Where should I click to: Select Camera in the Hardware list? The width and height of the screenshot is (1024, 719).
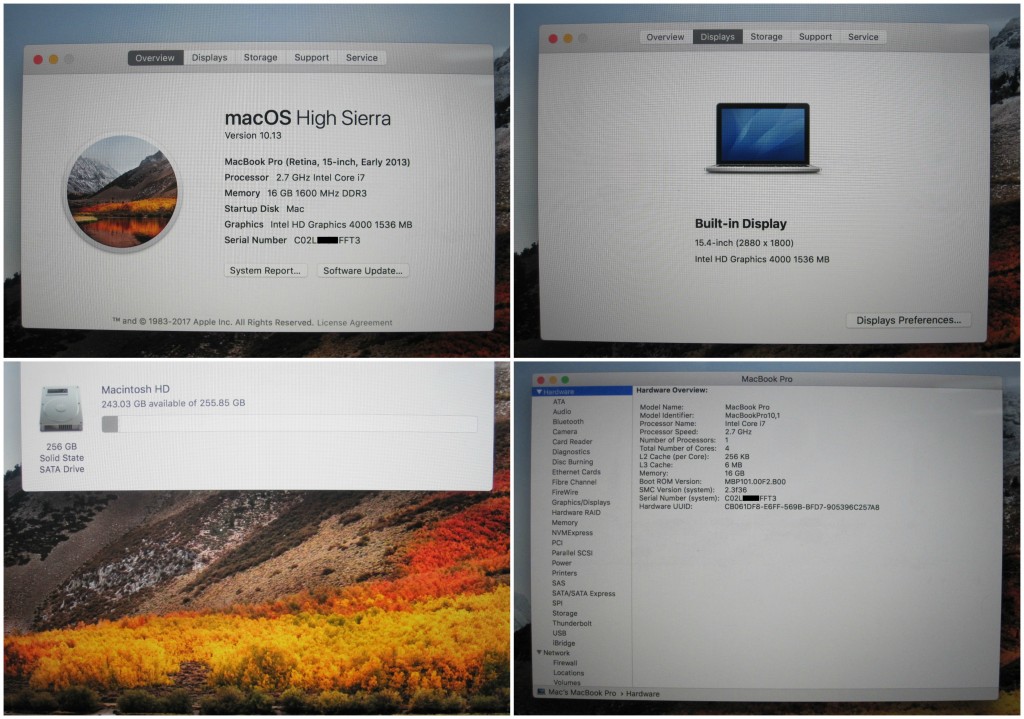click(565, 432)
